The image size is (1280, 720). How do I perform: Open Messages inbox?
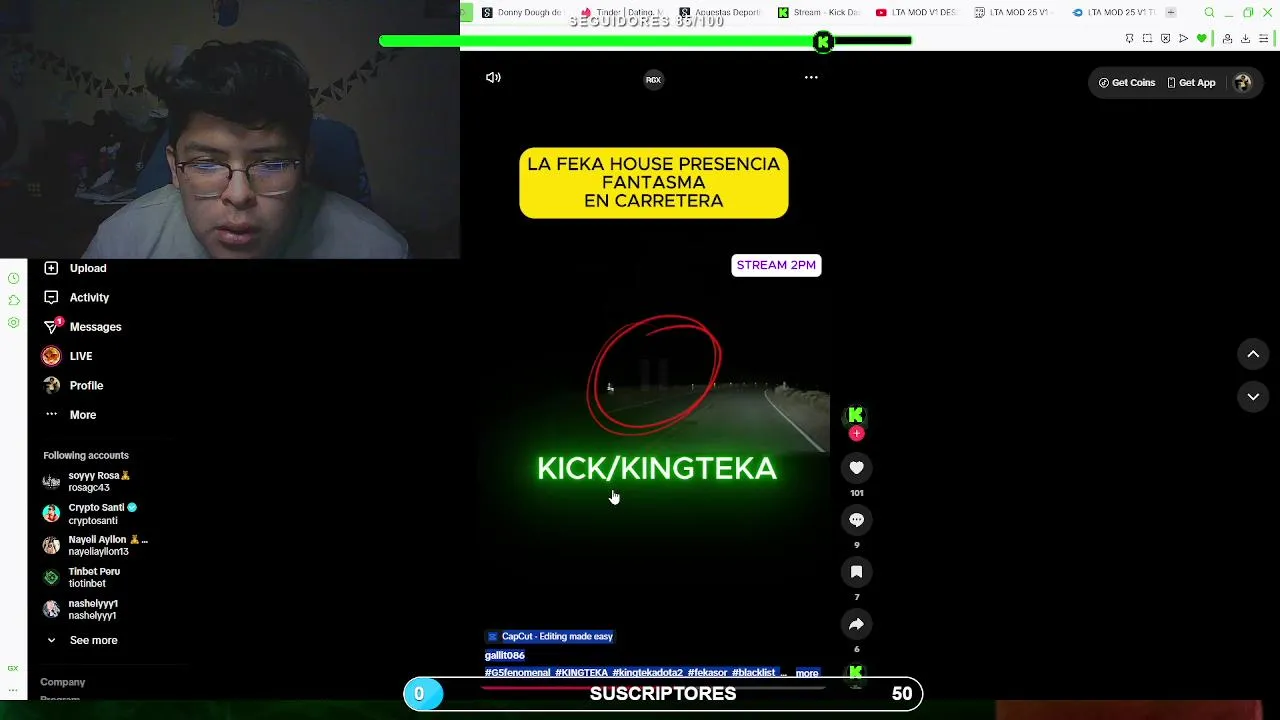coord(95,327)
